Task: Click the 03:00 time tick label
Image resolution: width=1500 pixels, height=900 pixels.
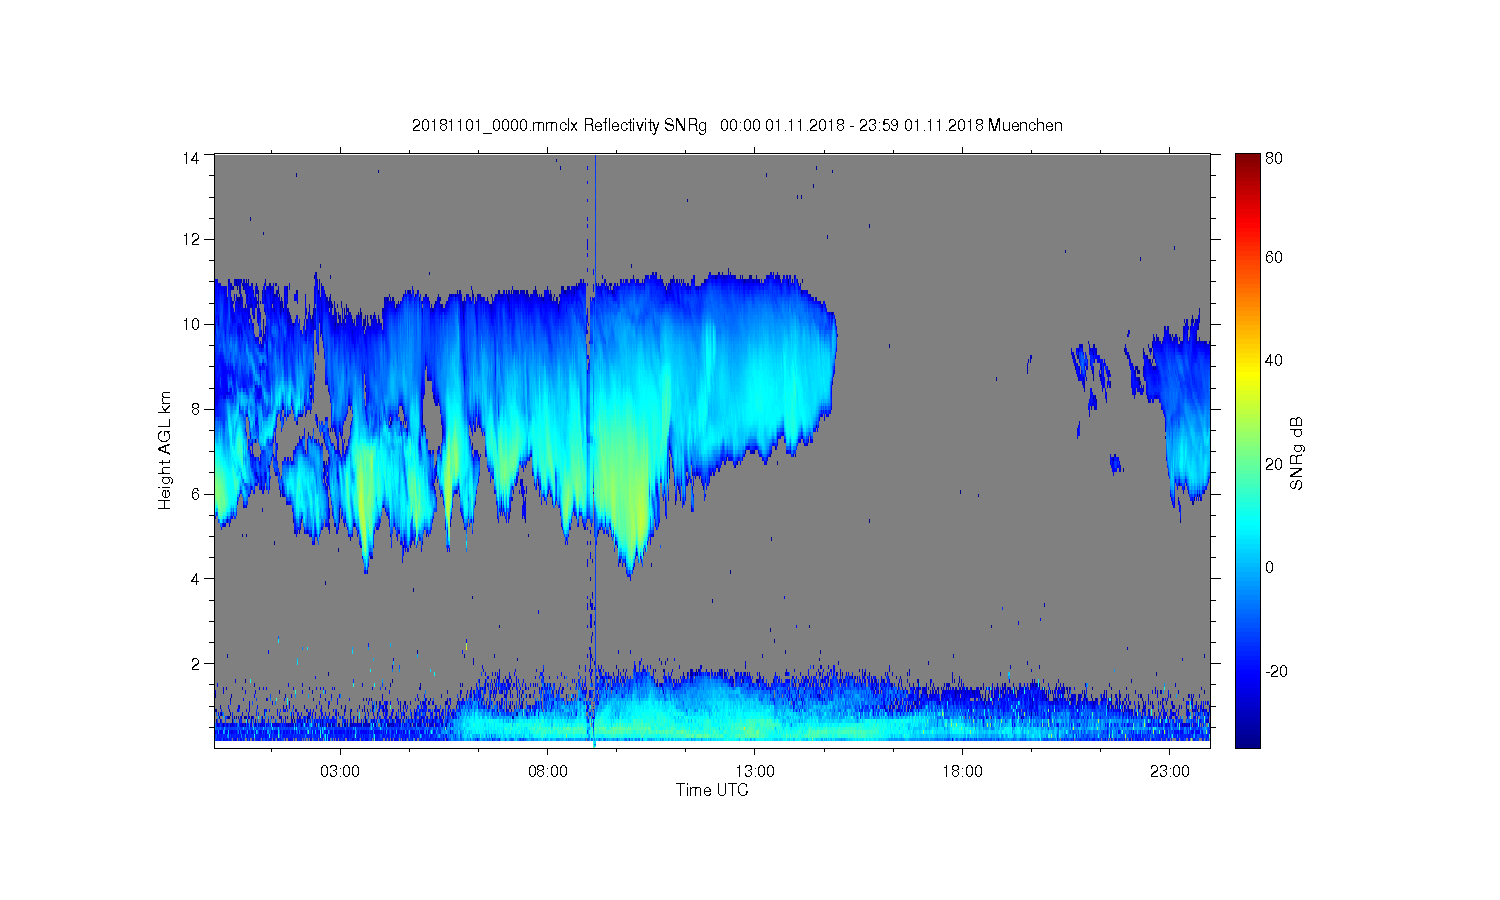Action: (340, 772)
